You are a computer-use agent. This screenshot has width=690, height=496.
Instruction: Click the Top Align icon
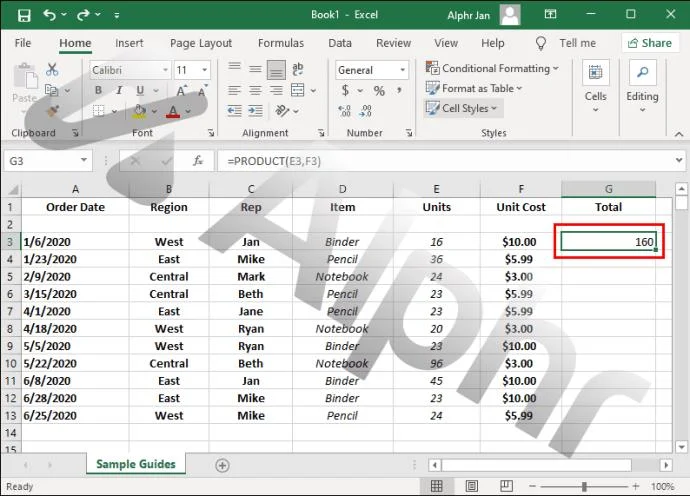pos(234,67)
